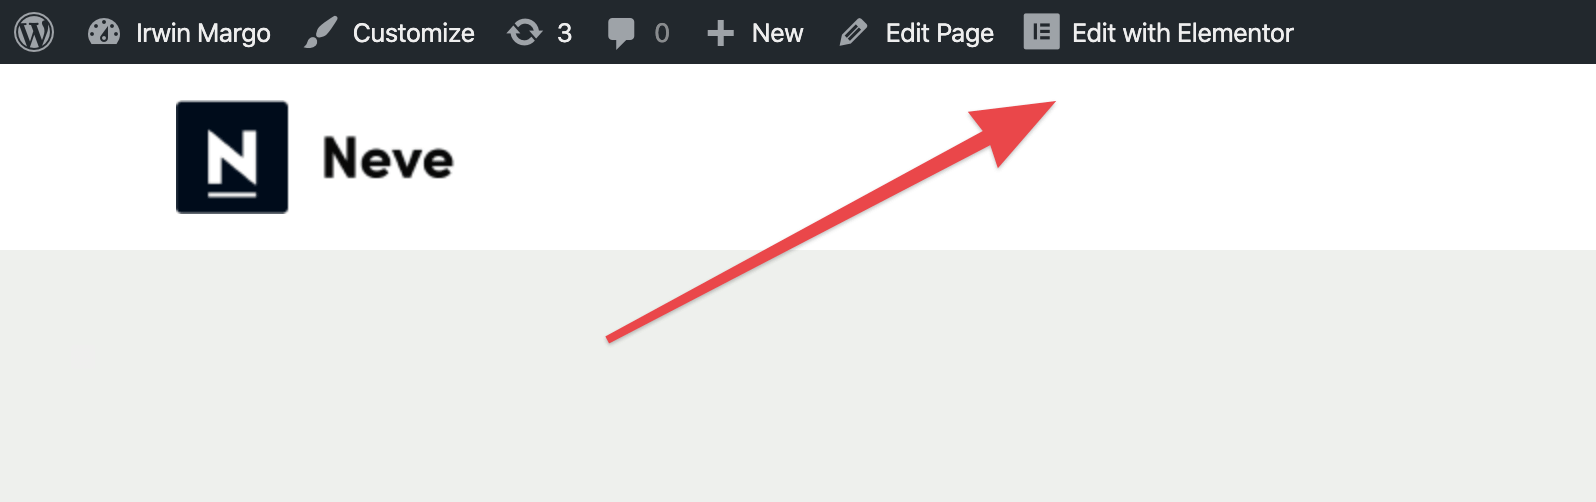Launch Edit with Elementor
This screenshot has width=1596, height=502.
[1182, 33]
